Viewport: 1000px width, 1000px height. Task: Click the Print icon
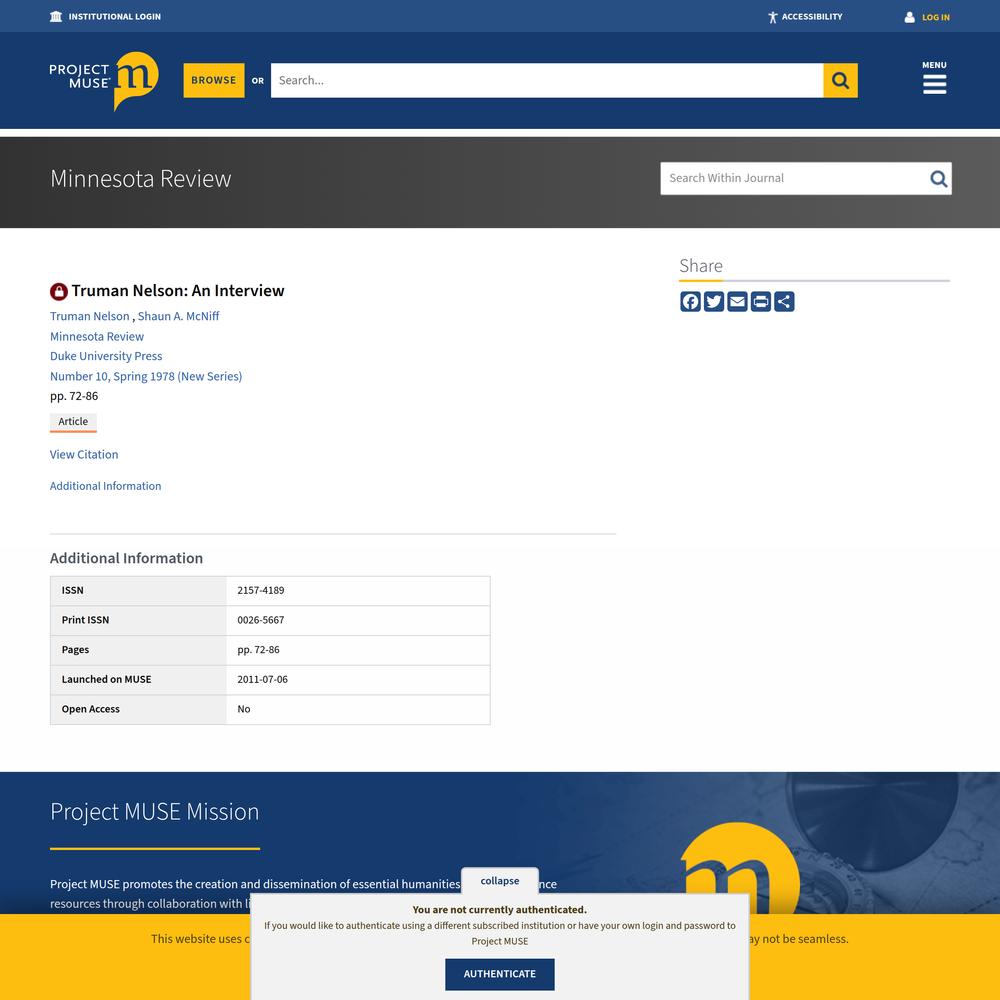pos(761,302)
